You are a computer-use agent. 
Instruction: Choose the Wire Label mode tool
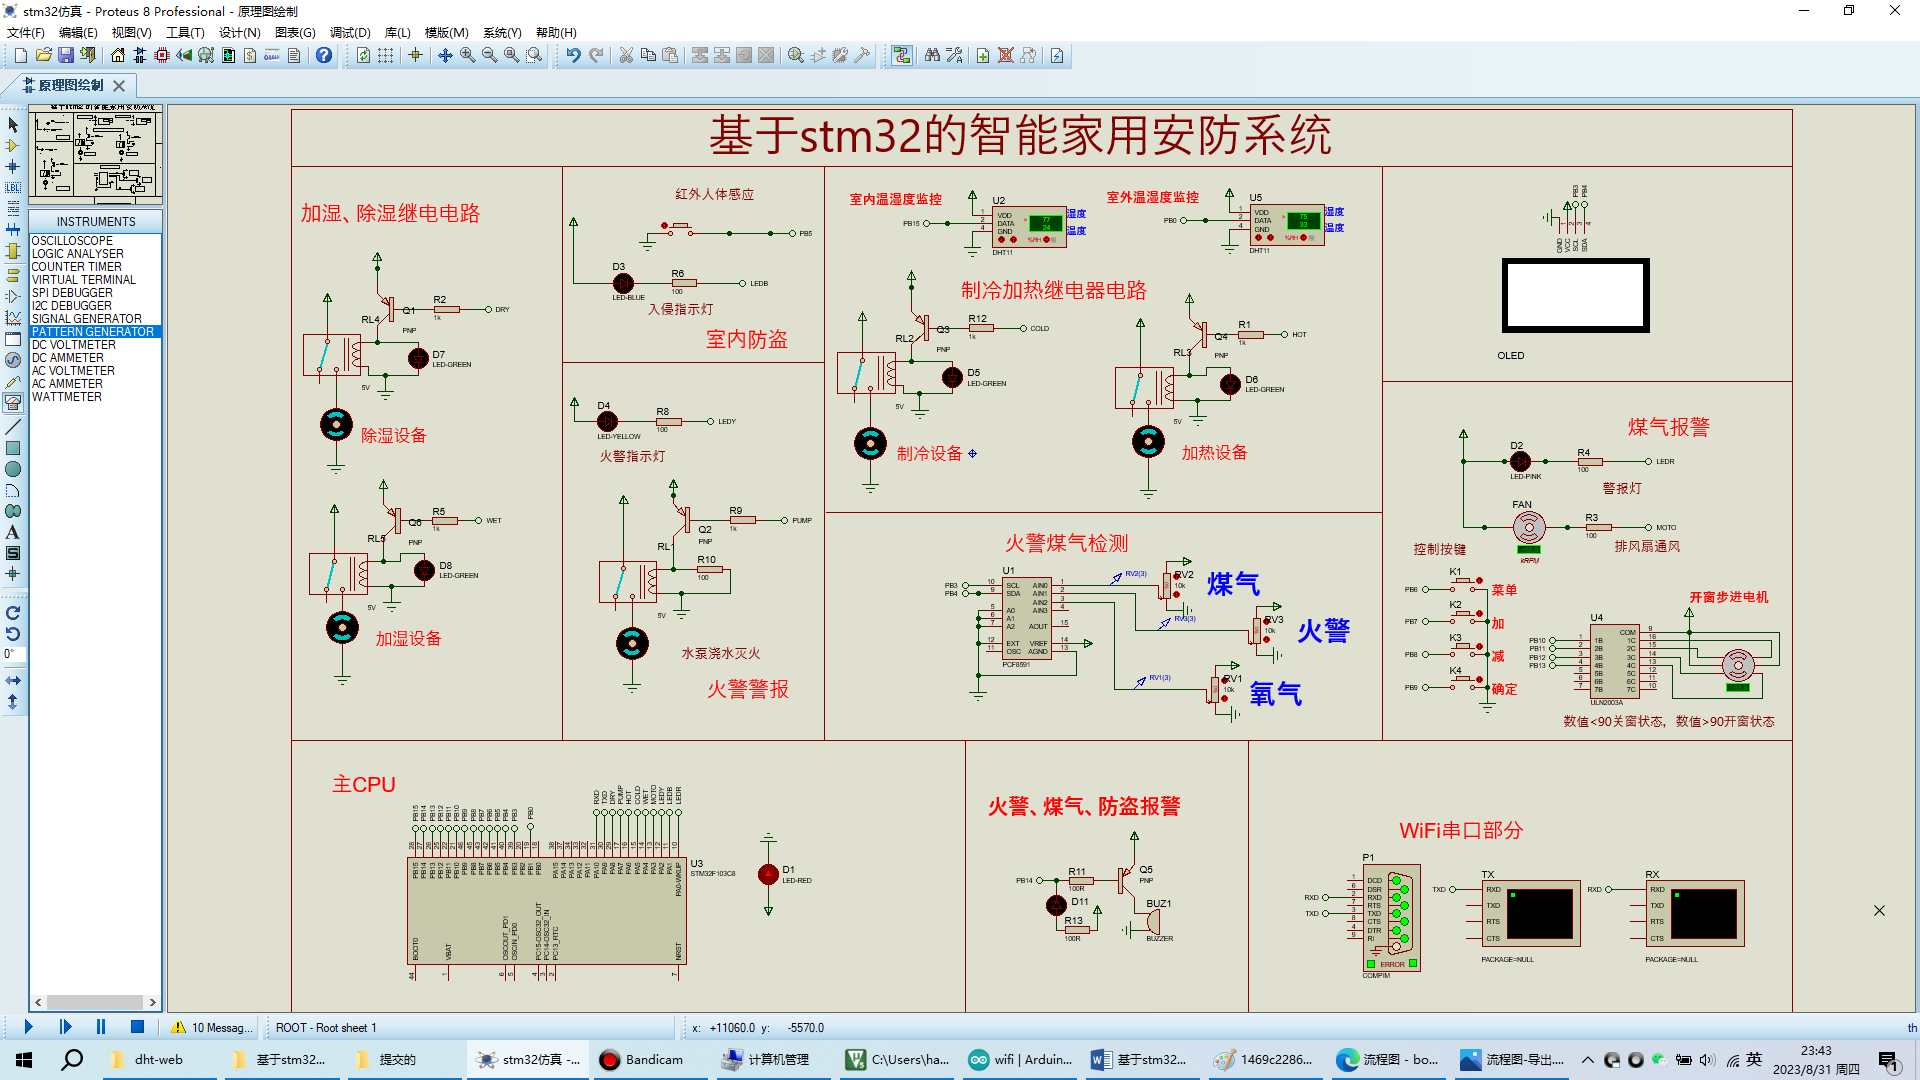(13, 188)
